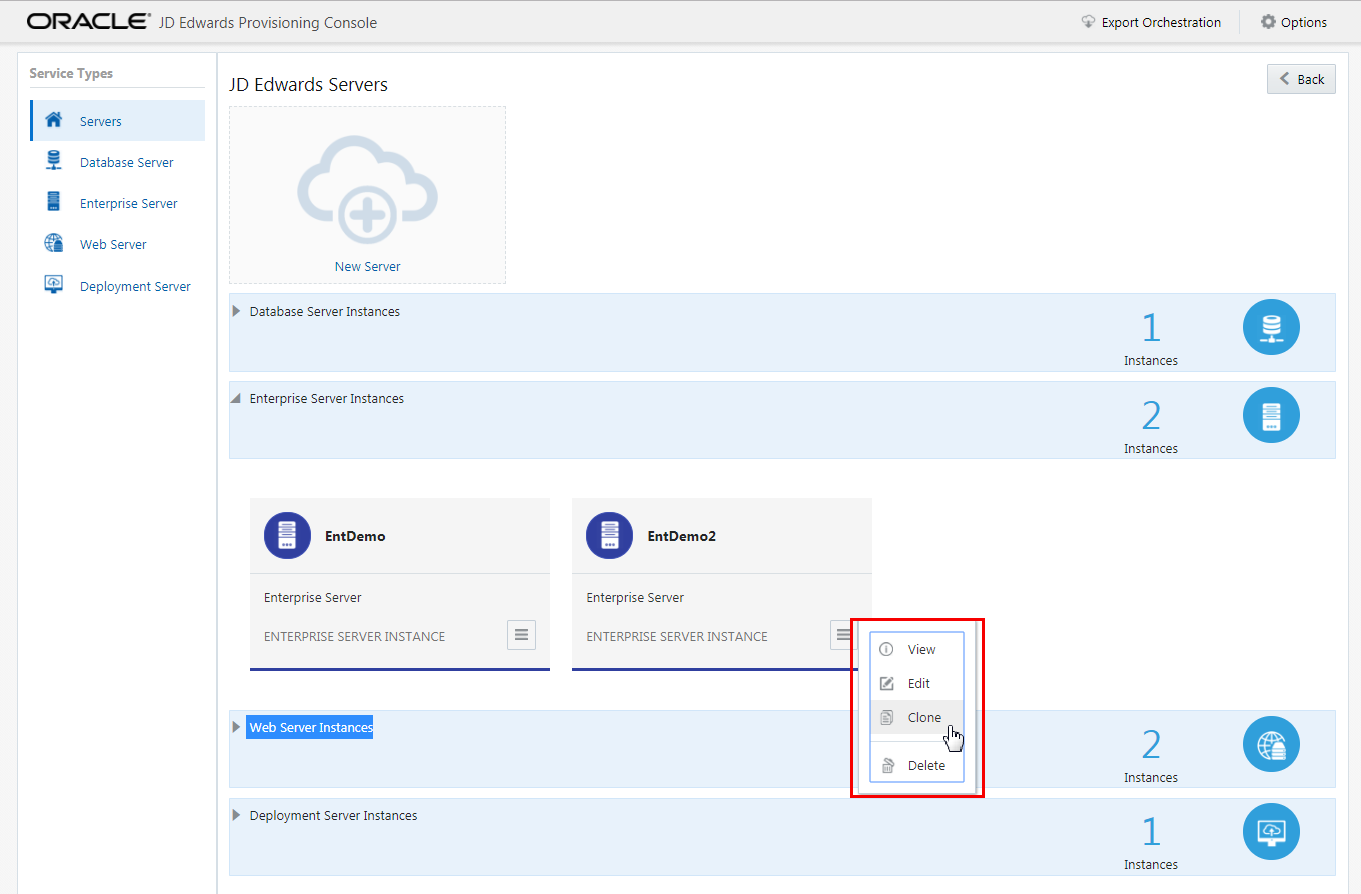Click the Enterprise Server icon in sidebar
This screenshot has height=894, width=1361.
click(54, 202)
